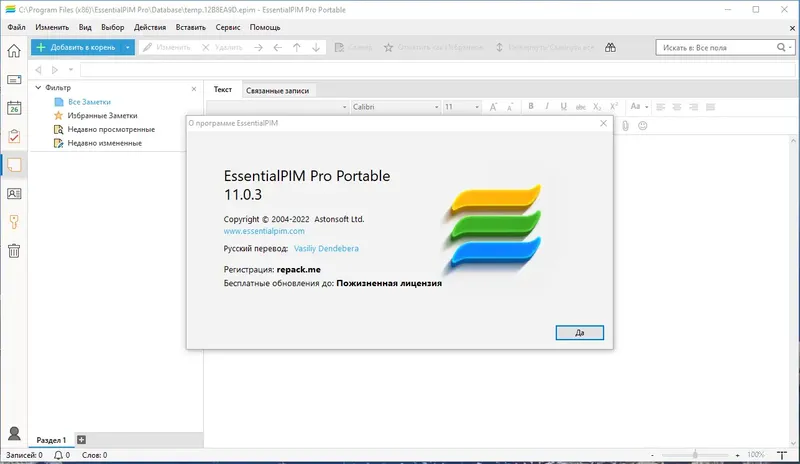800x464 pixels.
Task: Adjust the zoom slider in status bar
Action: (x=695, y=455)
